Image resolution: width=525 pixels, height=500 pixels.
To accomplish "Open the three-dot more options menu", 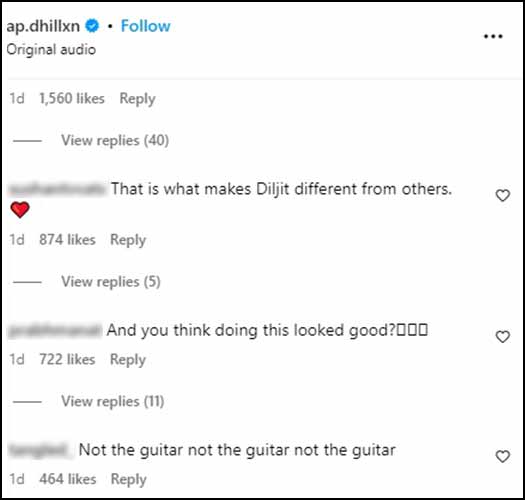I will pos(493,36).
